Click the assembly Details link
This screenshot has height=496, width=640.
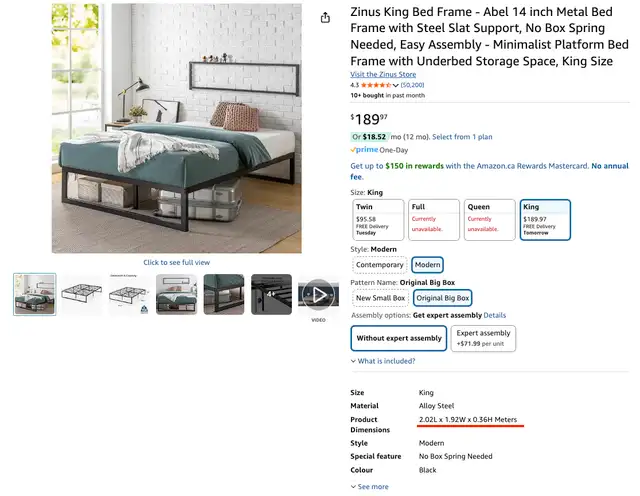[495, 315]
